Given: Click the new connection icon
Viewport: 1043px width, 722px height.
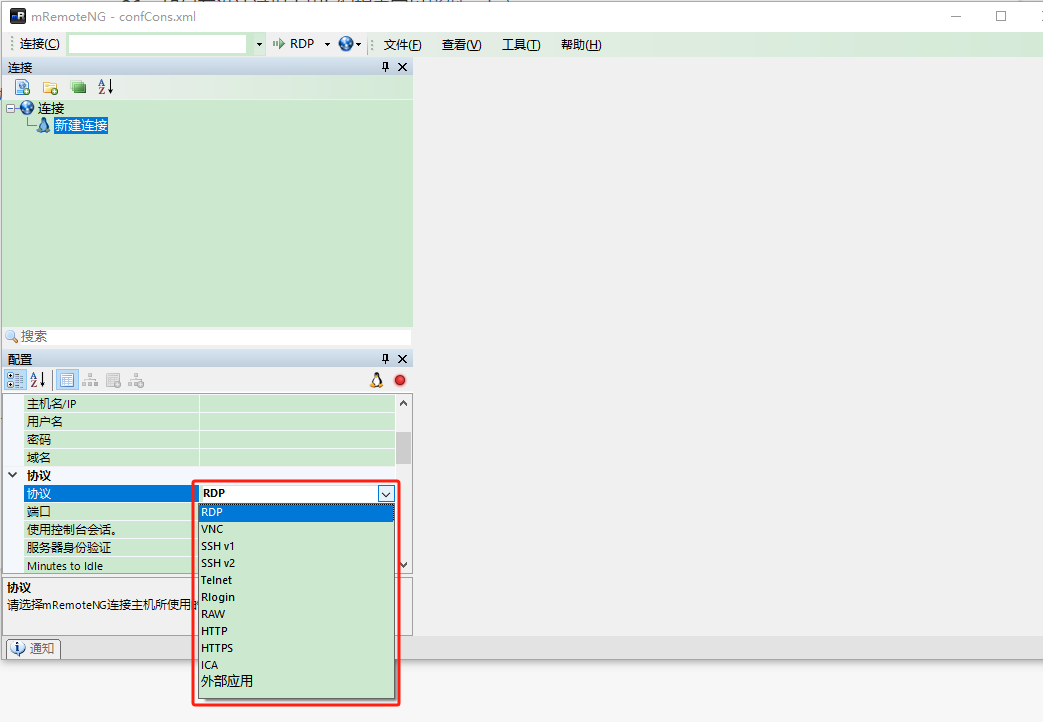Looking at the screenshot, I should [22, 87].
